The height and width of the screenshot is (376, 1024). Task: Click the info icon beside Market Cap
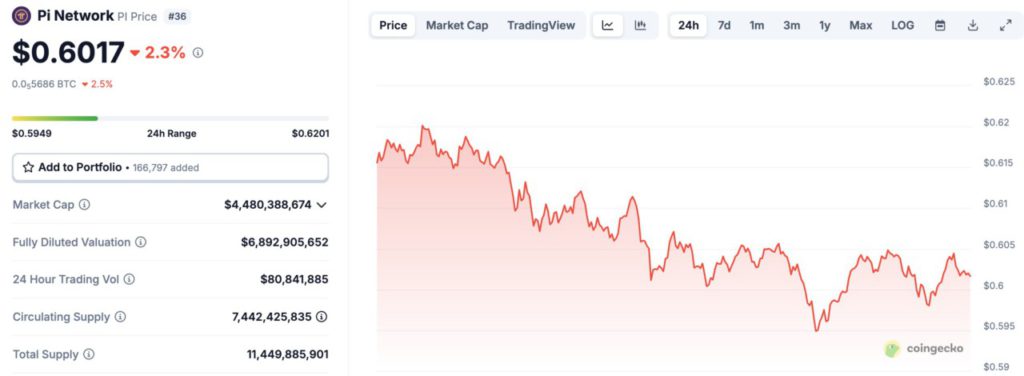click(84, 204)
